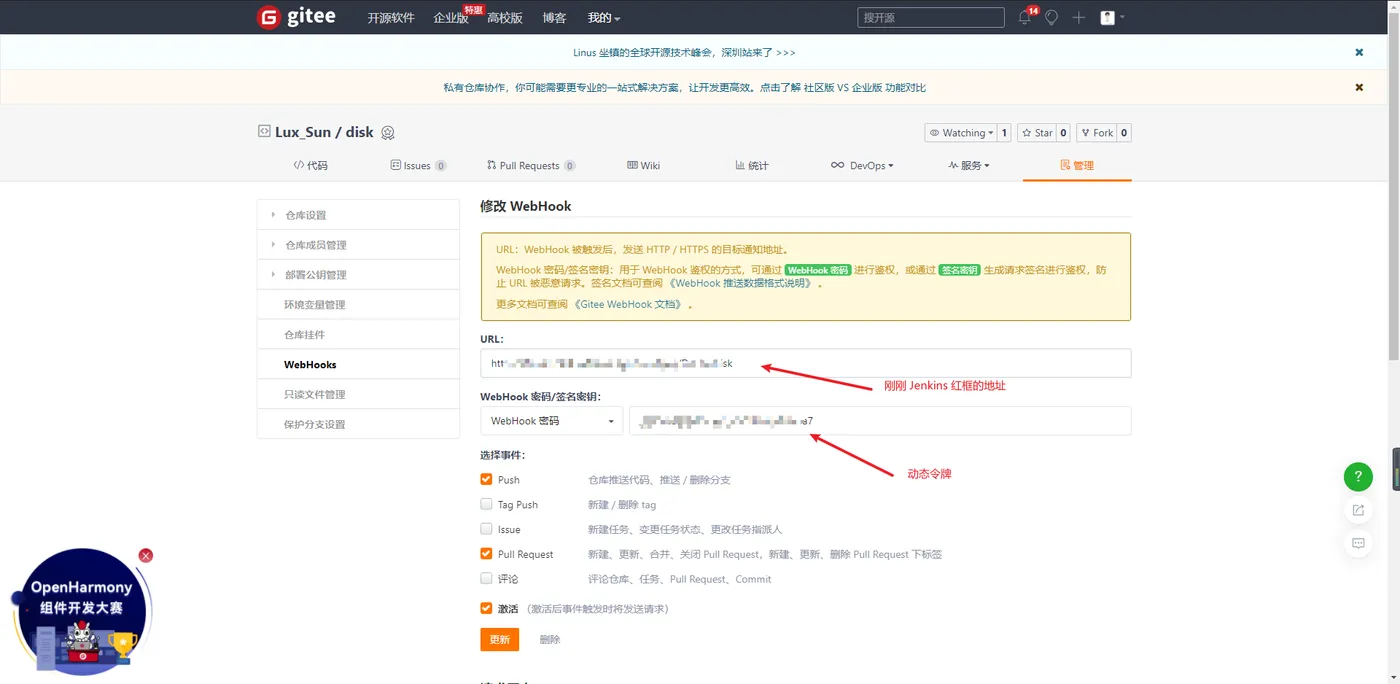1400x684 pixels.
Task: Check the Push event checkbox
Action: (x=486, y=480)
